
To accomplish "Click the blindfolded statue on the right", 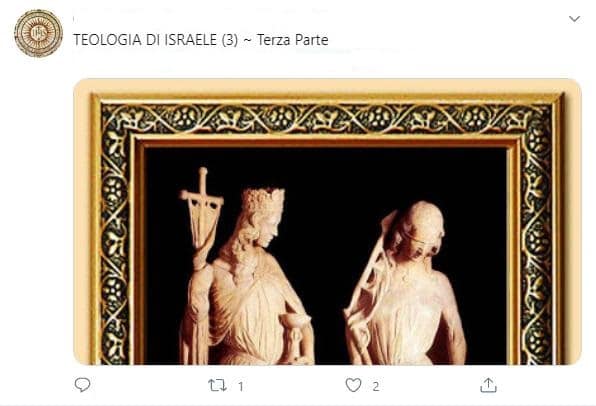I will (406, 283).
